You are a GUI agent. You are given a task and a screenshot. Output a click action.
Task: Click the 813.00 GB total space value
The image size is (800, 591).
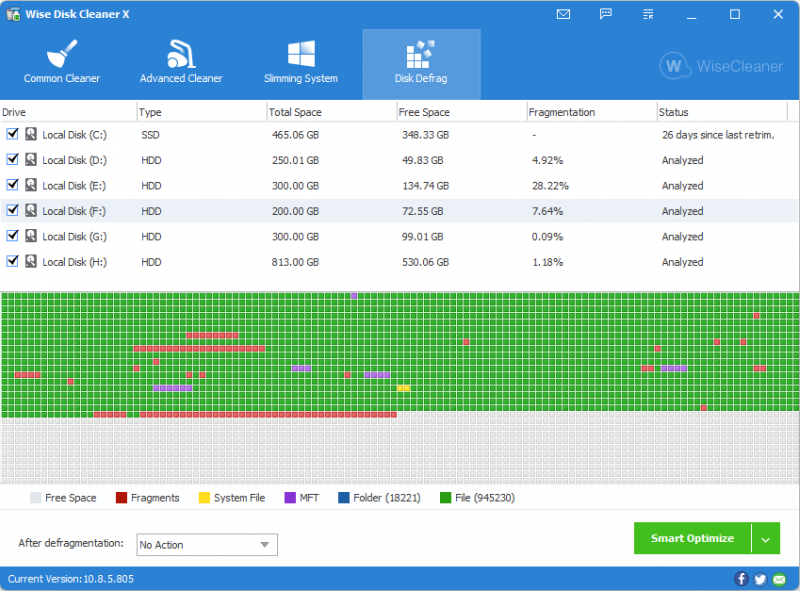pyautogui.click(x=295, y=262)
